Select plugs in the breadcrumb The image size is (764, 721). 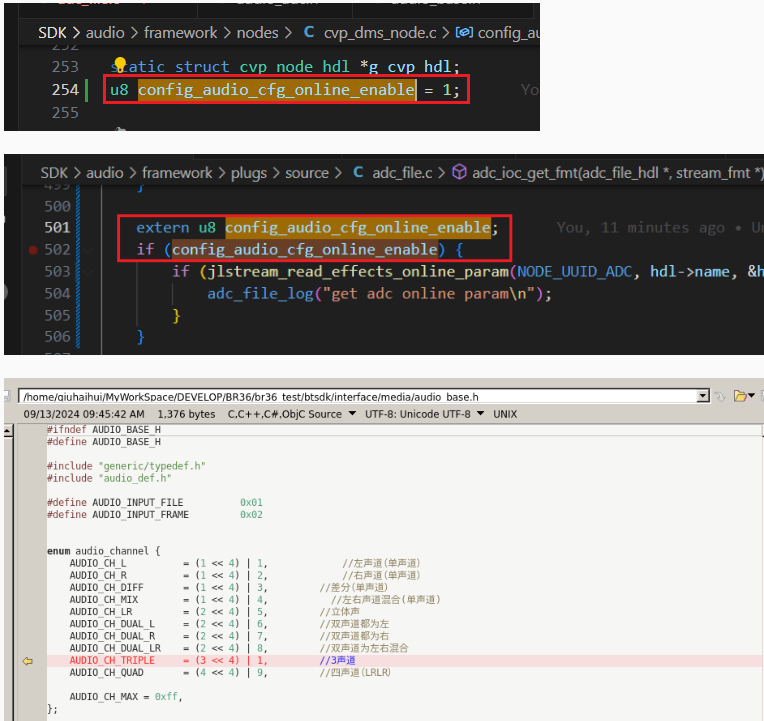(x=248, y=172)
